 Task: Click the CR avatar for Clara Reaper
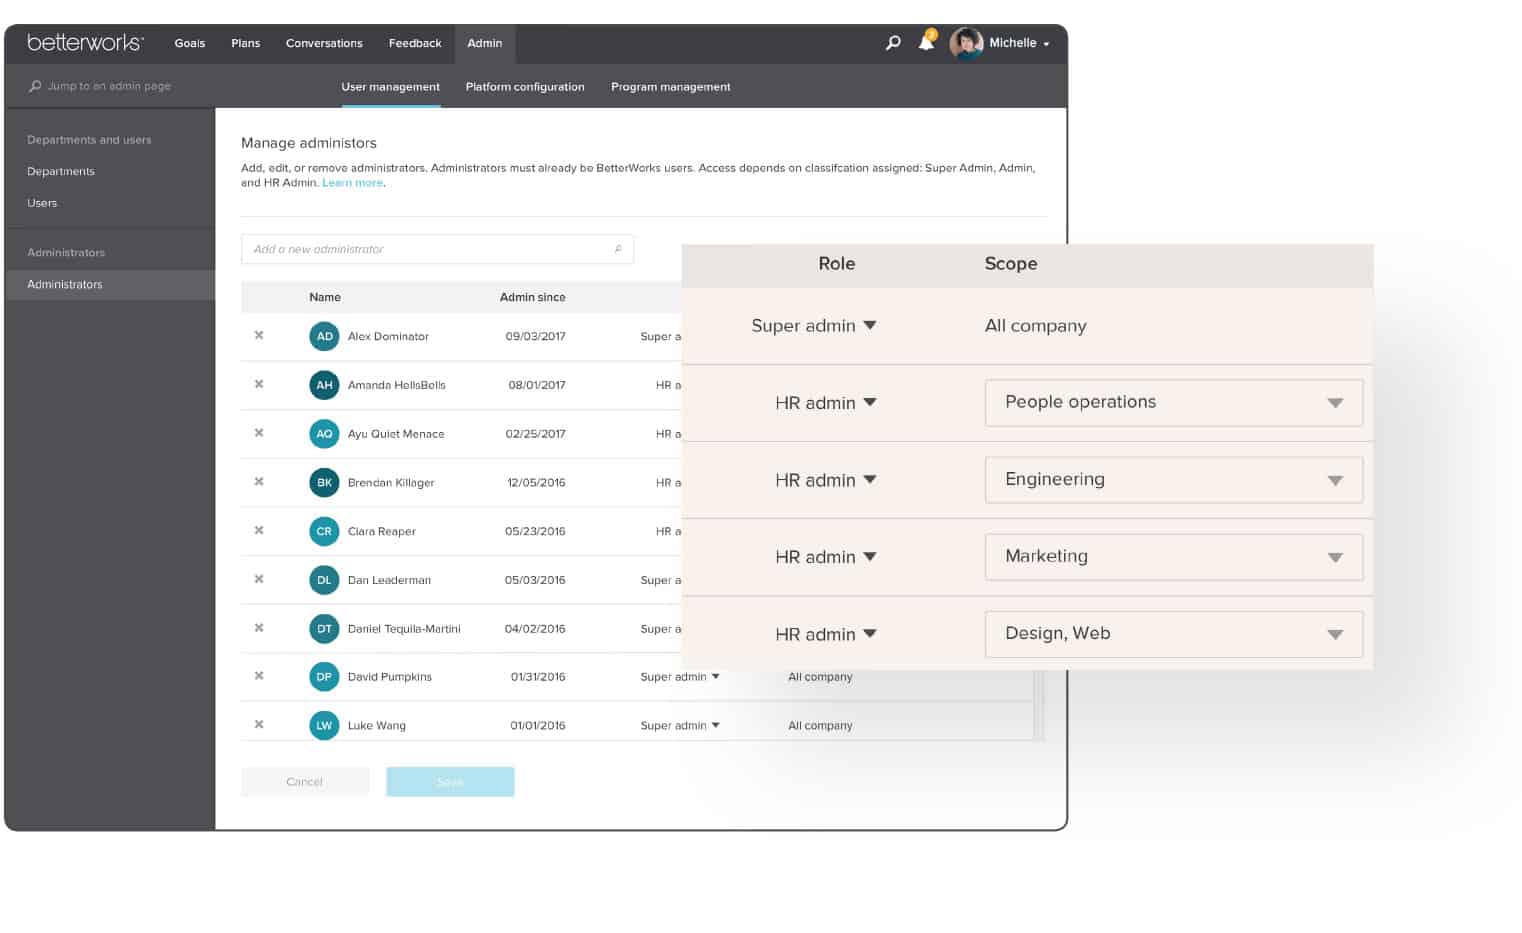click(324, 531)
